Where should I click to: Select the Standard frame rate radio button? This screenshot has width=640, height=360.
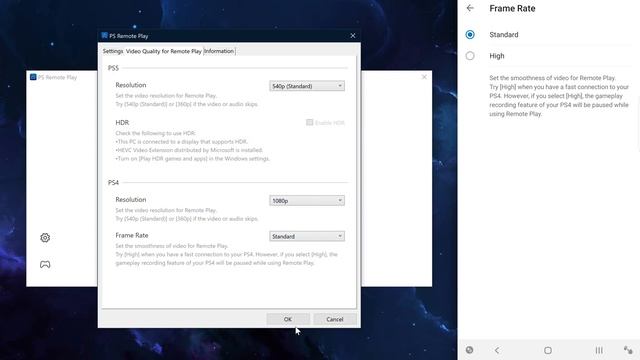[470, 35]
